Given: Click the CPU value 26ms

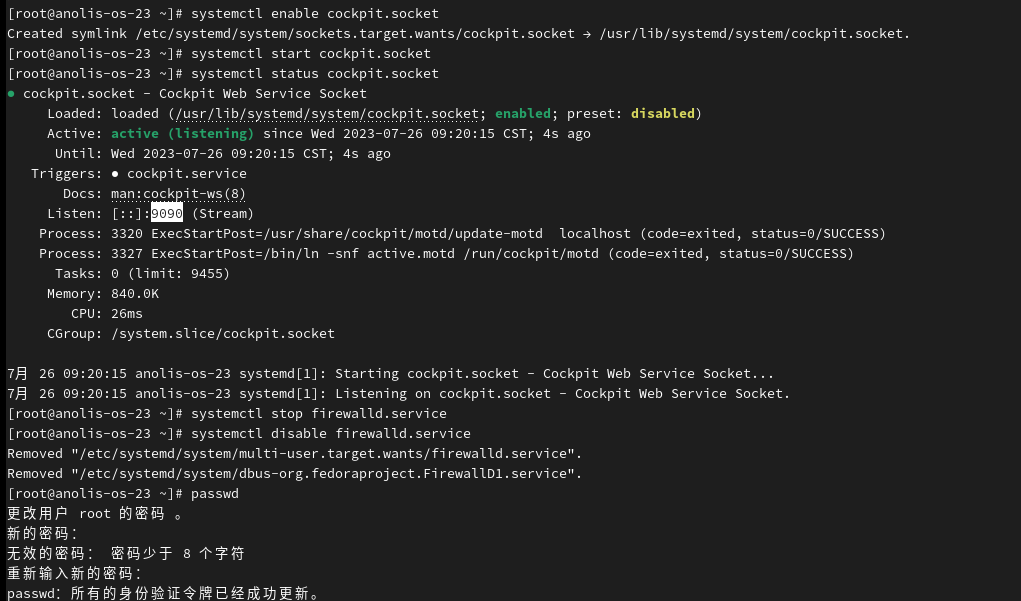Looking at the screenshot, I should [x=127, y=314].
